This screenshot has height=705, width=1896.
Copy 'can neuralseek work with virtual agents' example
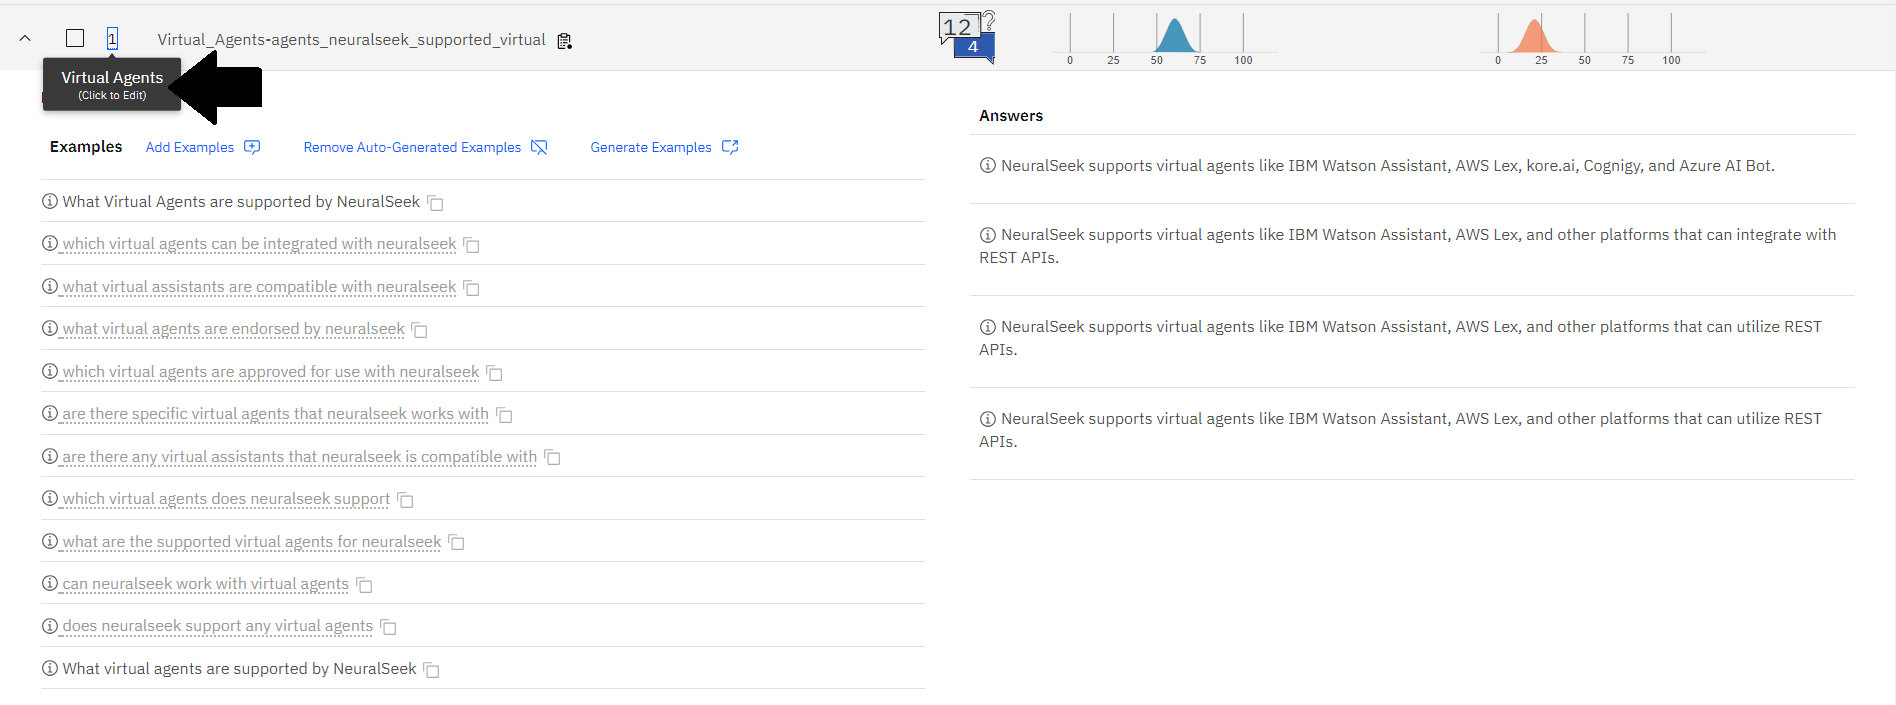pos(364,585)
